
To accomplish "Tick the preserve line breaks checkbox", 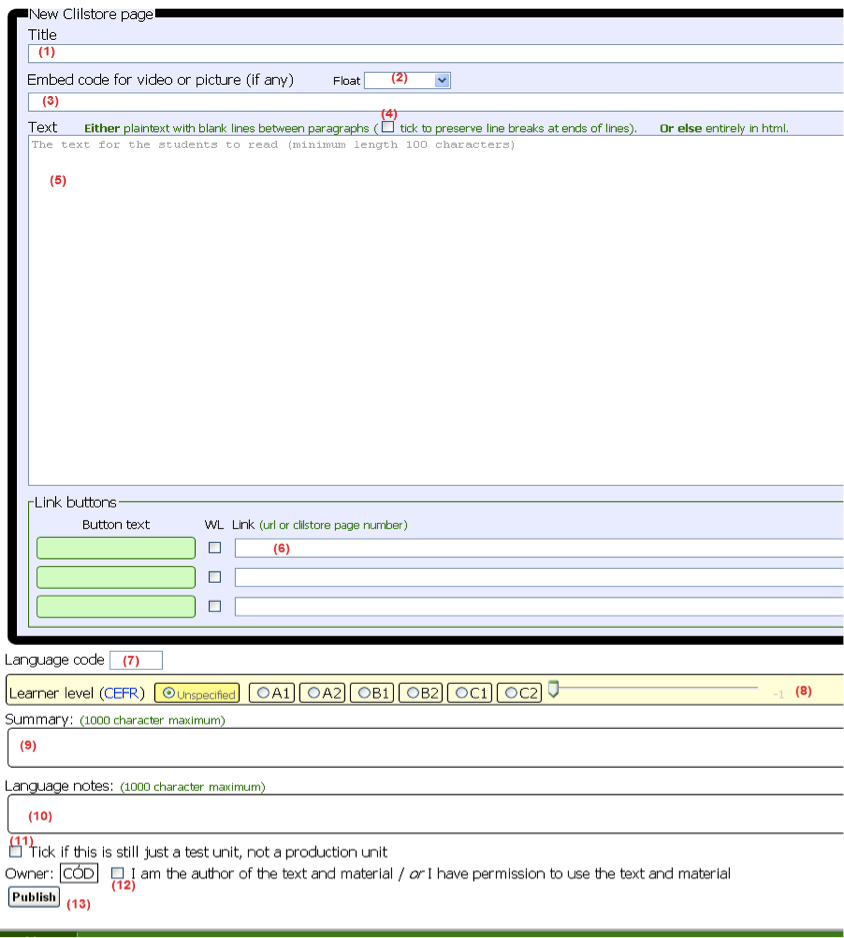I will (x=388, y=127).
